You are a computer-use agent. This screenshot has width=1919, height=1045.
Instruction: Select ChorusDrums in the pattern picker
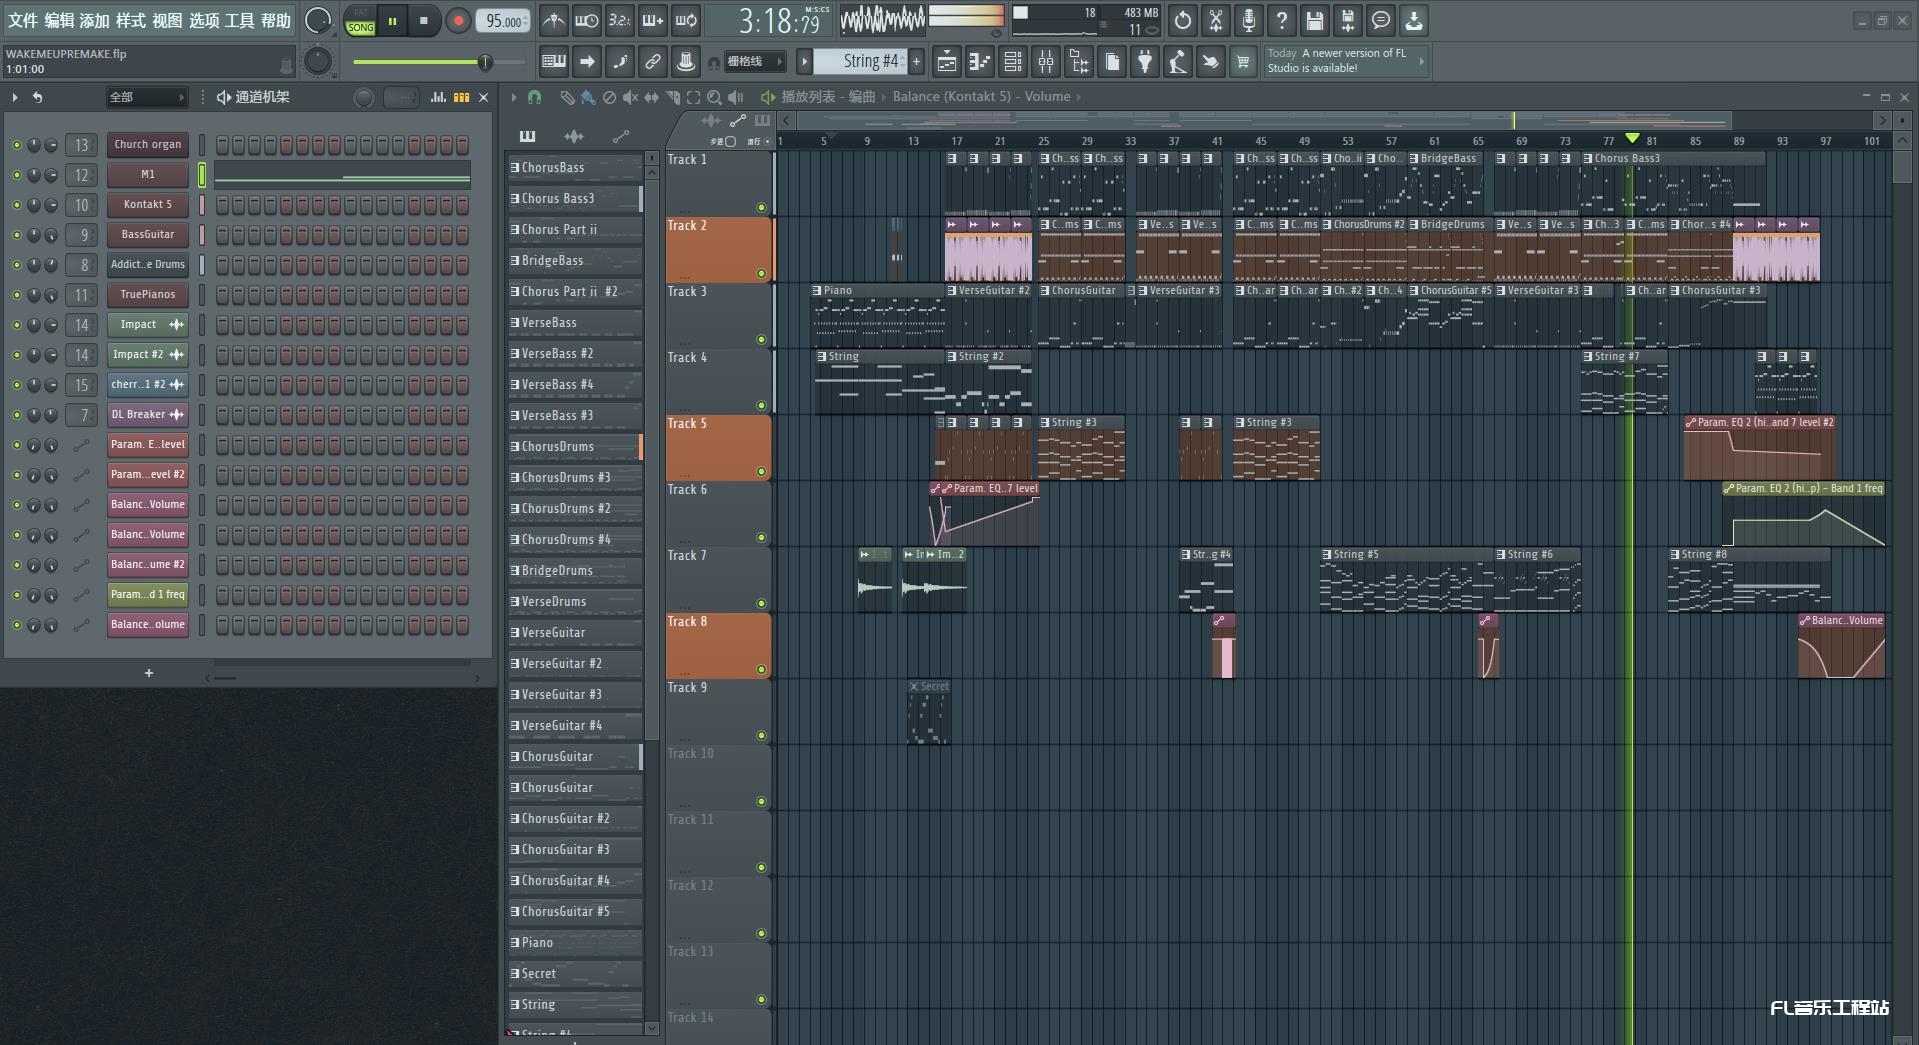click(575, 446)
